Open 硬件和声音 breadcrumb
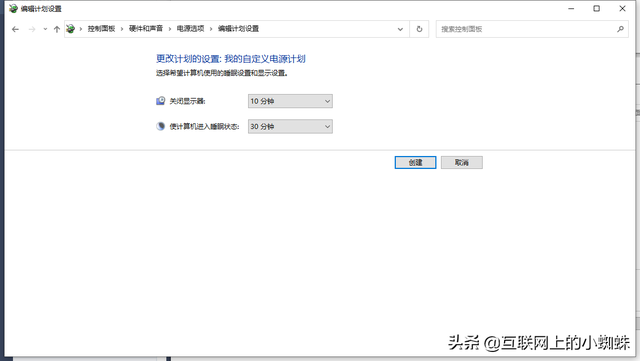The image size is (640, 361). tap(146, 29)
